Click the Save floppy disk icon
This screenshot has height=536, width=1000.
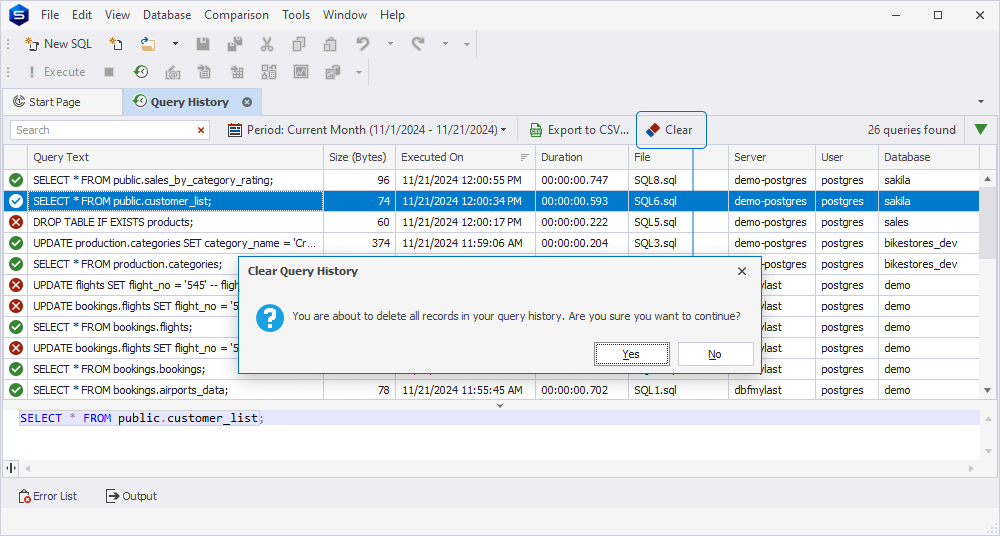tap(203, 44)
